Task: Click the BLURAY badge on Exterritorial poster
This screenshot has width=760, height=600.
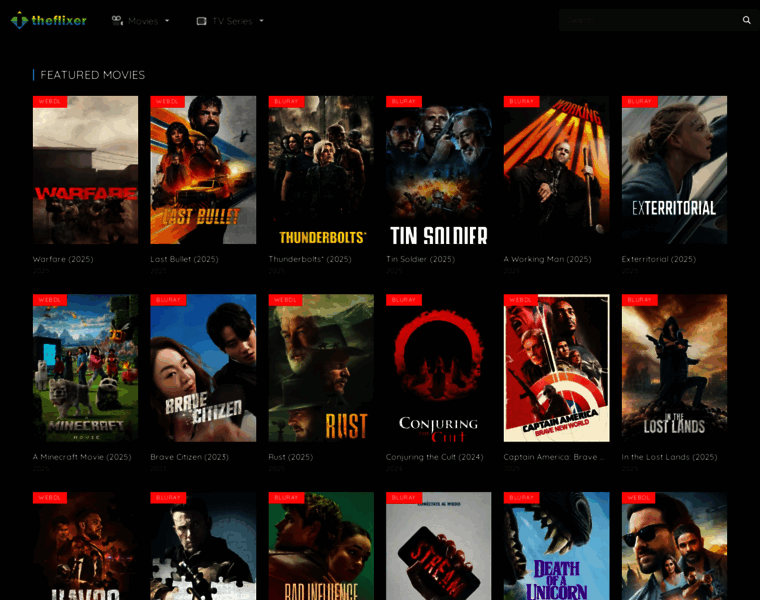Action: [639, 101]
